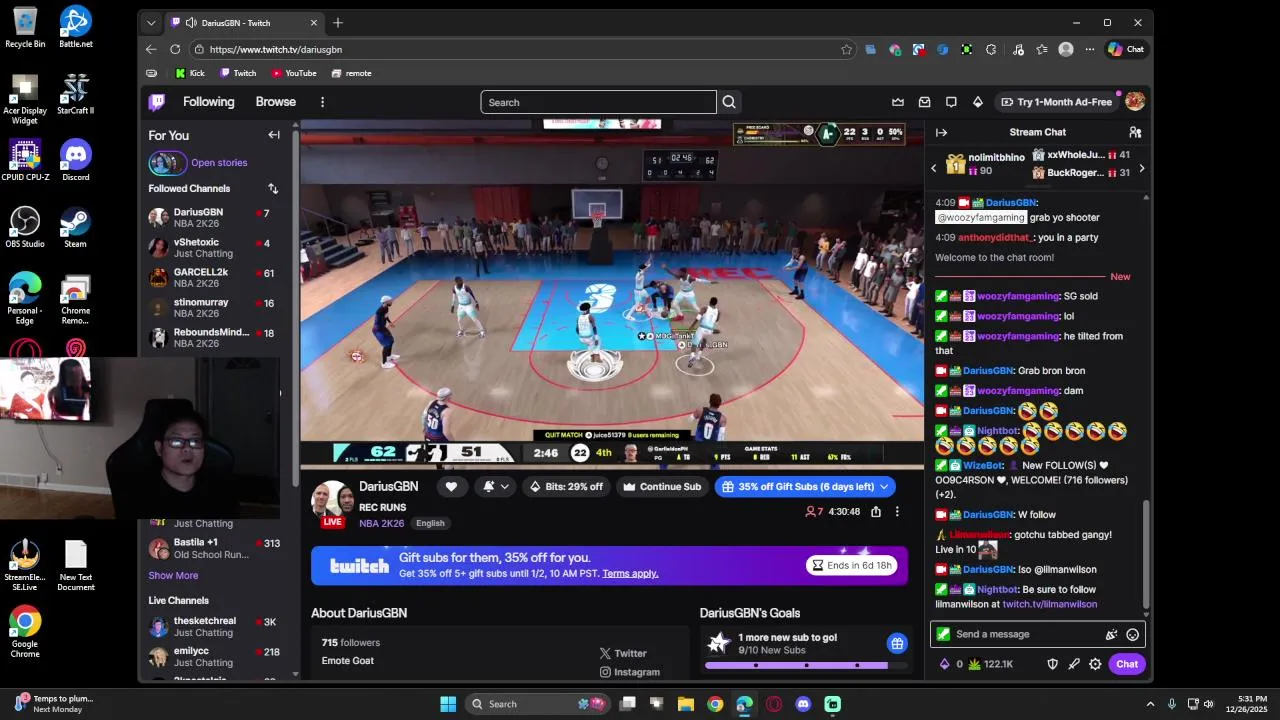Image resolution: width=1280 pixels, height=720 pixels.
Task: Open the stream three-dot options menu
Action: tap(897, 512)
